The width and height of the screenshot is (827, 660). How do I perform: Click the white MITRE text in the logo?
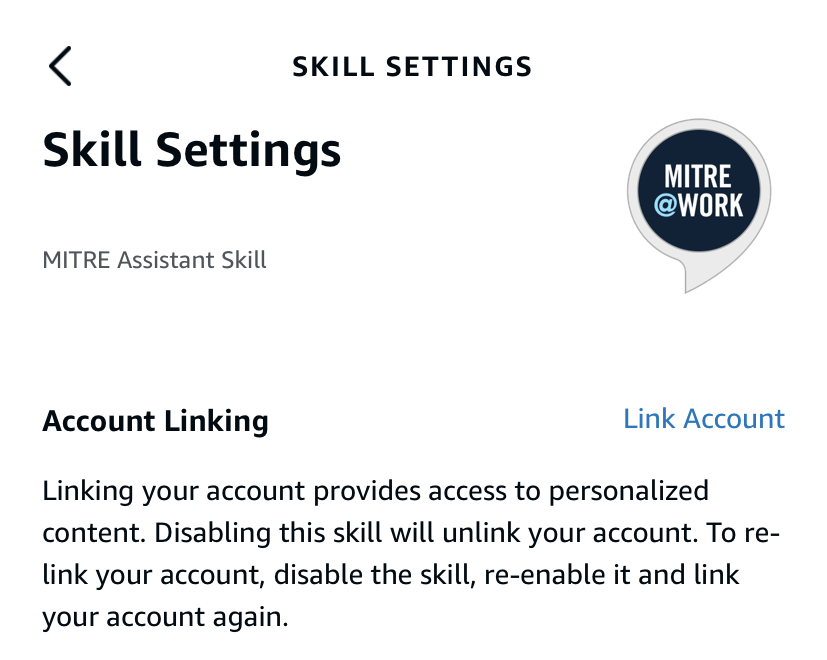(699, 177)
